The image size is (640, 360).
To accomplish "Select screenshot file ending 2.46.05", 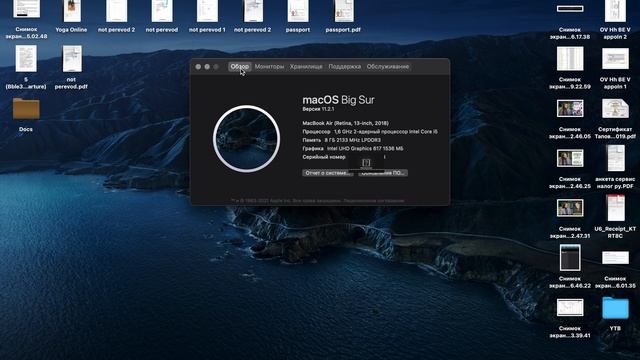I will click(570, 109).
